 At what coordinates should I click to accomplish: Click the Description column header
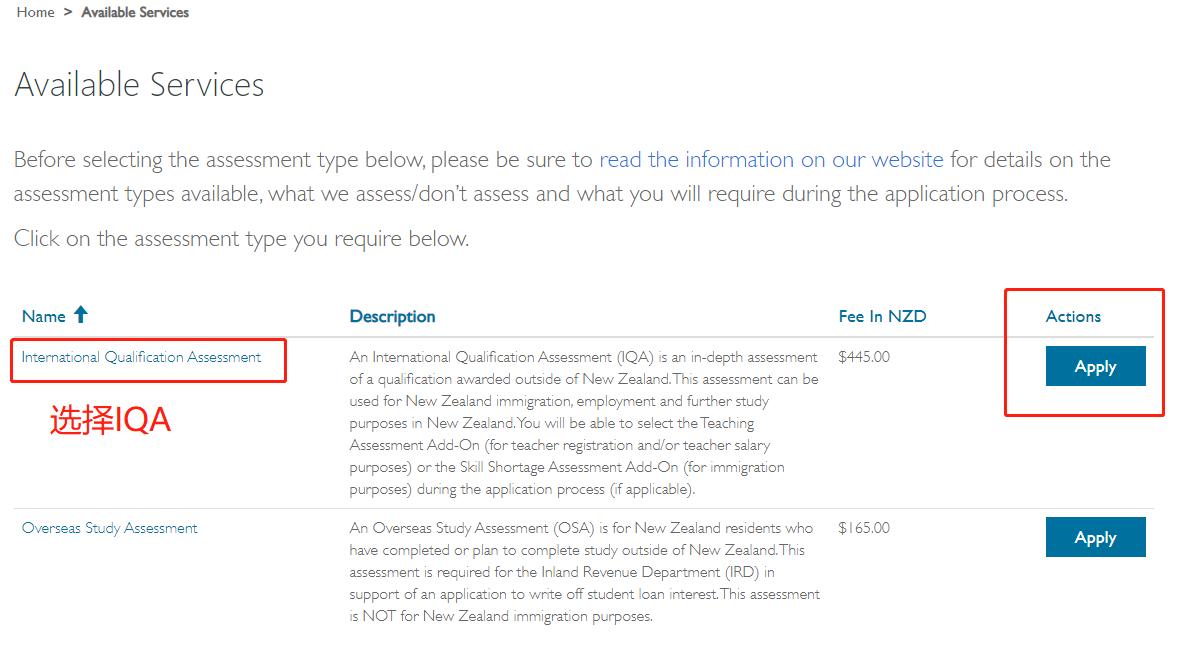pyautogui.click(x=392, y=316)
